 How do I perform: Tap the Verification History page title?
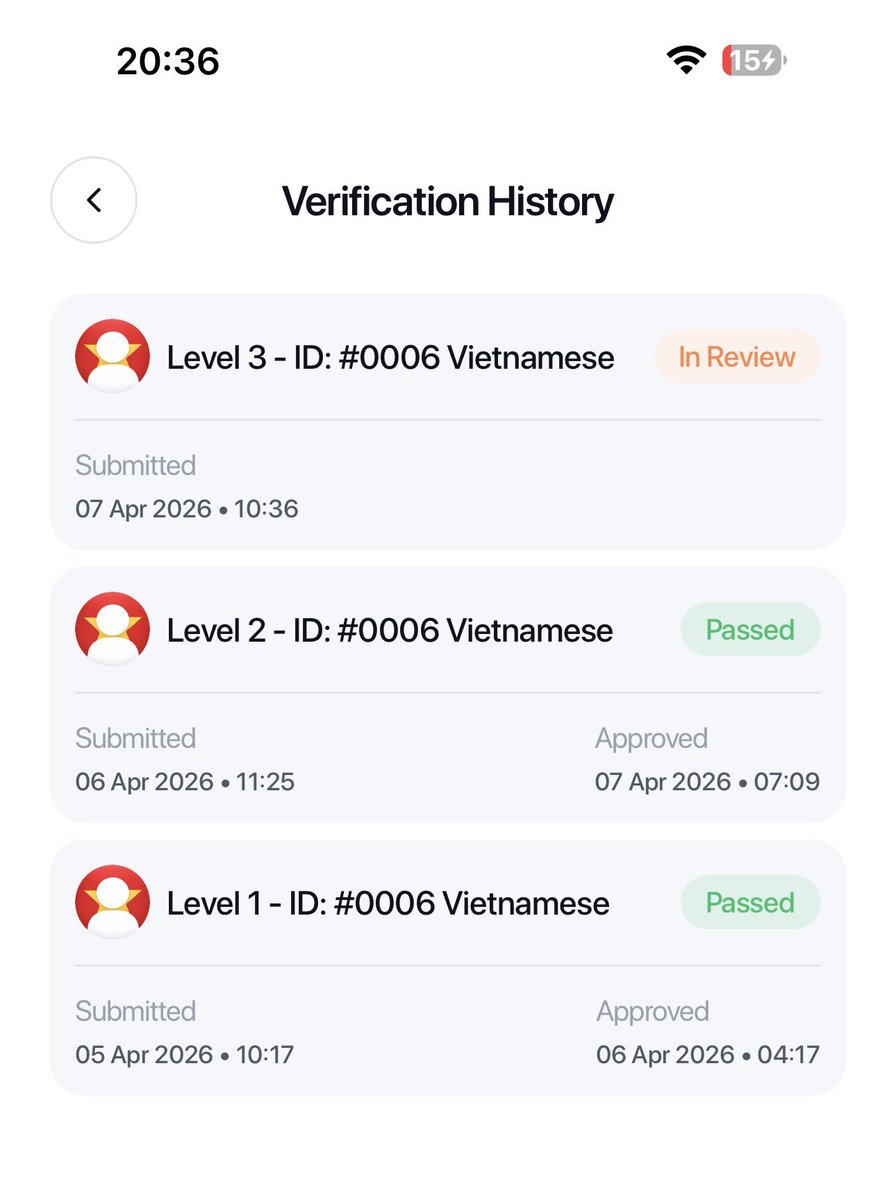click(448, 201)
